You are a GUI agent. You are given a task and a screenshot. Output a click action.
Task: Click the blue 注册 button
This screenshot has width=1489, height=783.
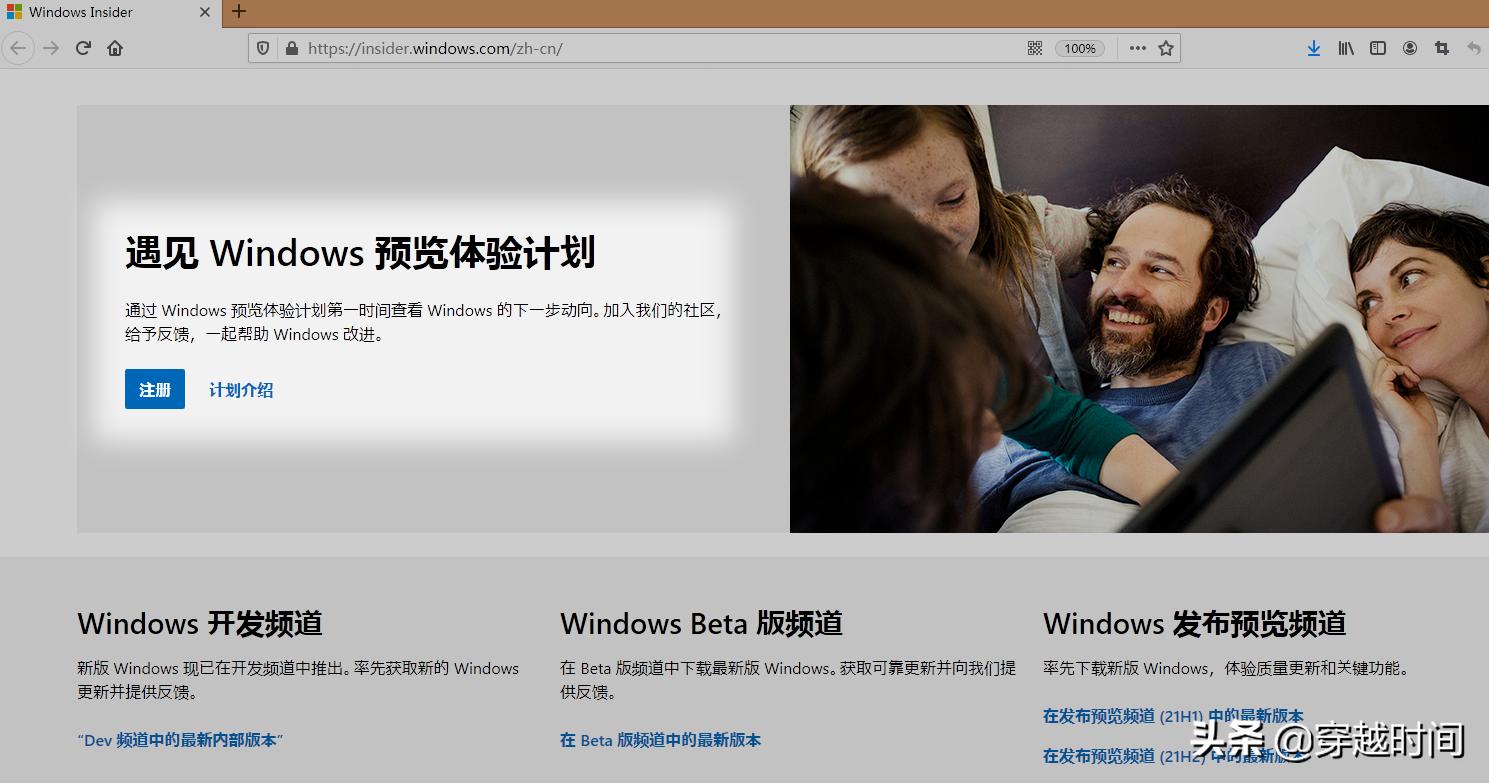154,389
